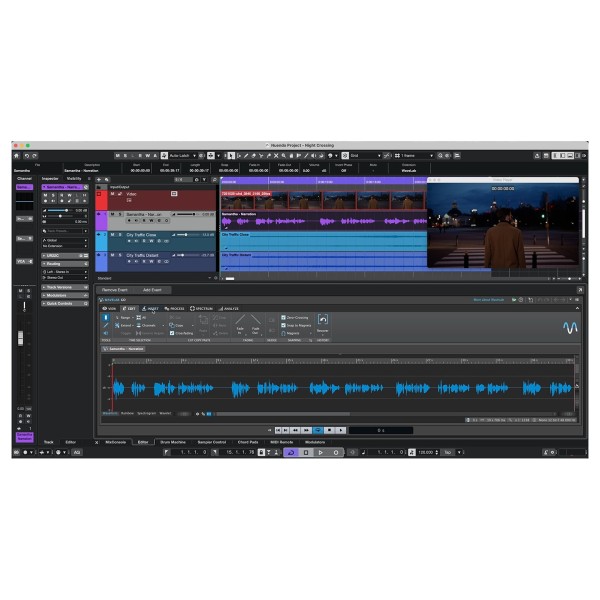This screenshot has width=600, height=600.
Task: Select the Draw pencil tool in toolbar
Action: point(246,156)
